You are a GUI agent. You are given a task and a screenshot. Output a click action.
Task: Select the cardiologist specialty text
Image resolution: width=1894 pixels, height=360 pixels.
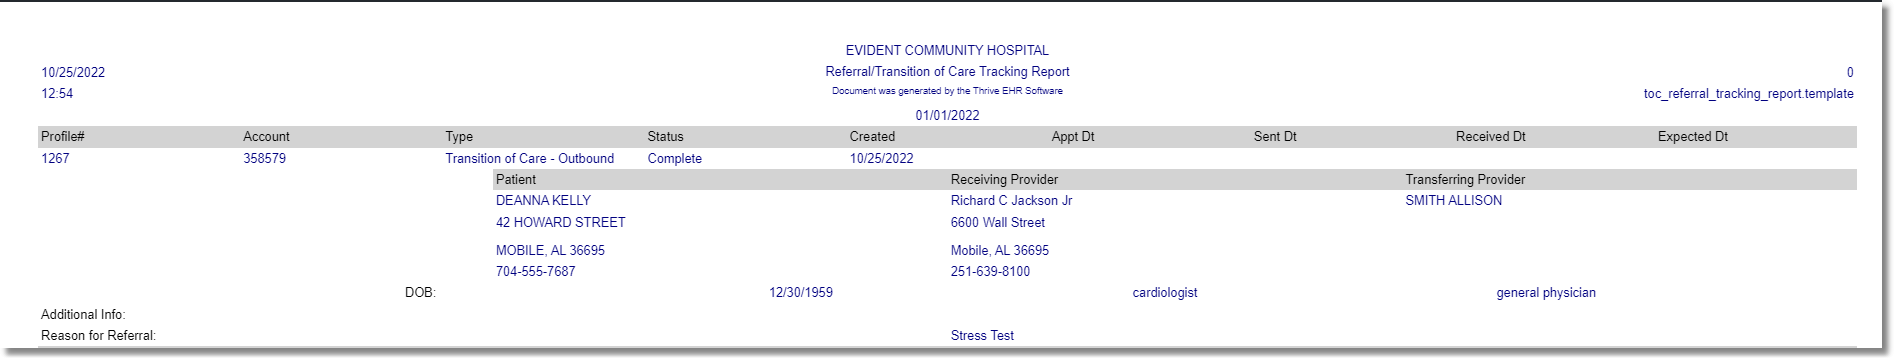click(x=1165, y=293)
